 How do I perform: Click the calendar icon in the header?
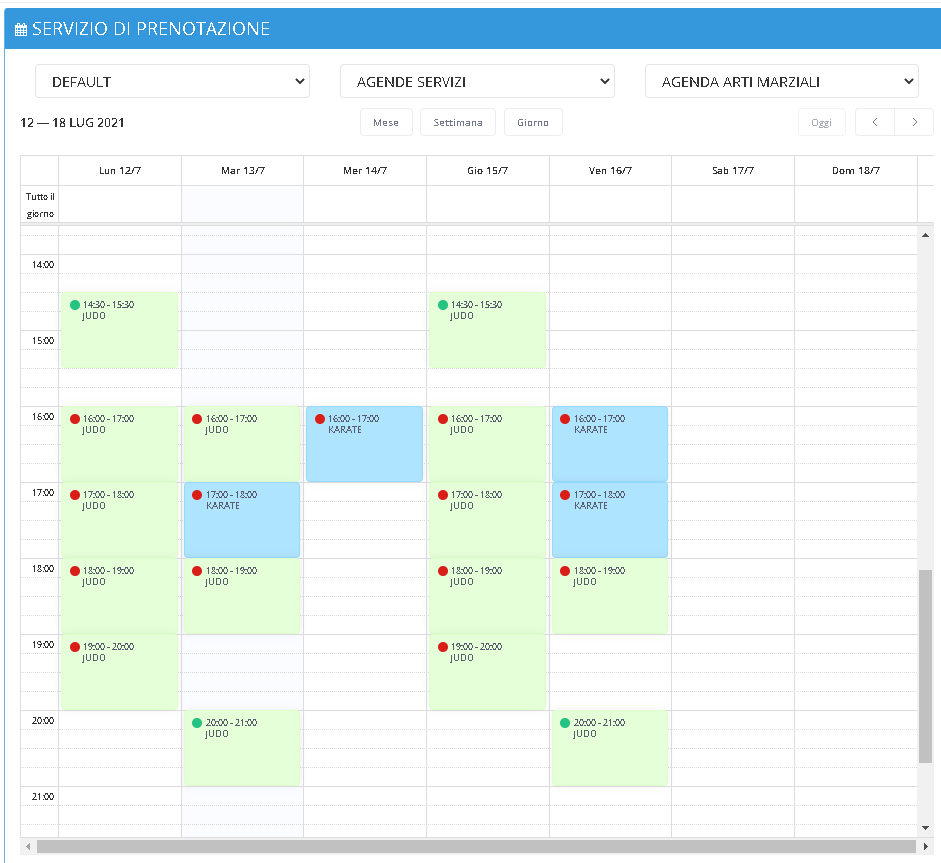click(21, 30)
